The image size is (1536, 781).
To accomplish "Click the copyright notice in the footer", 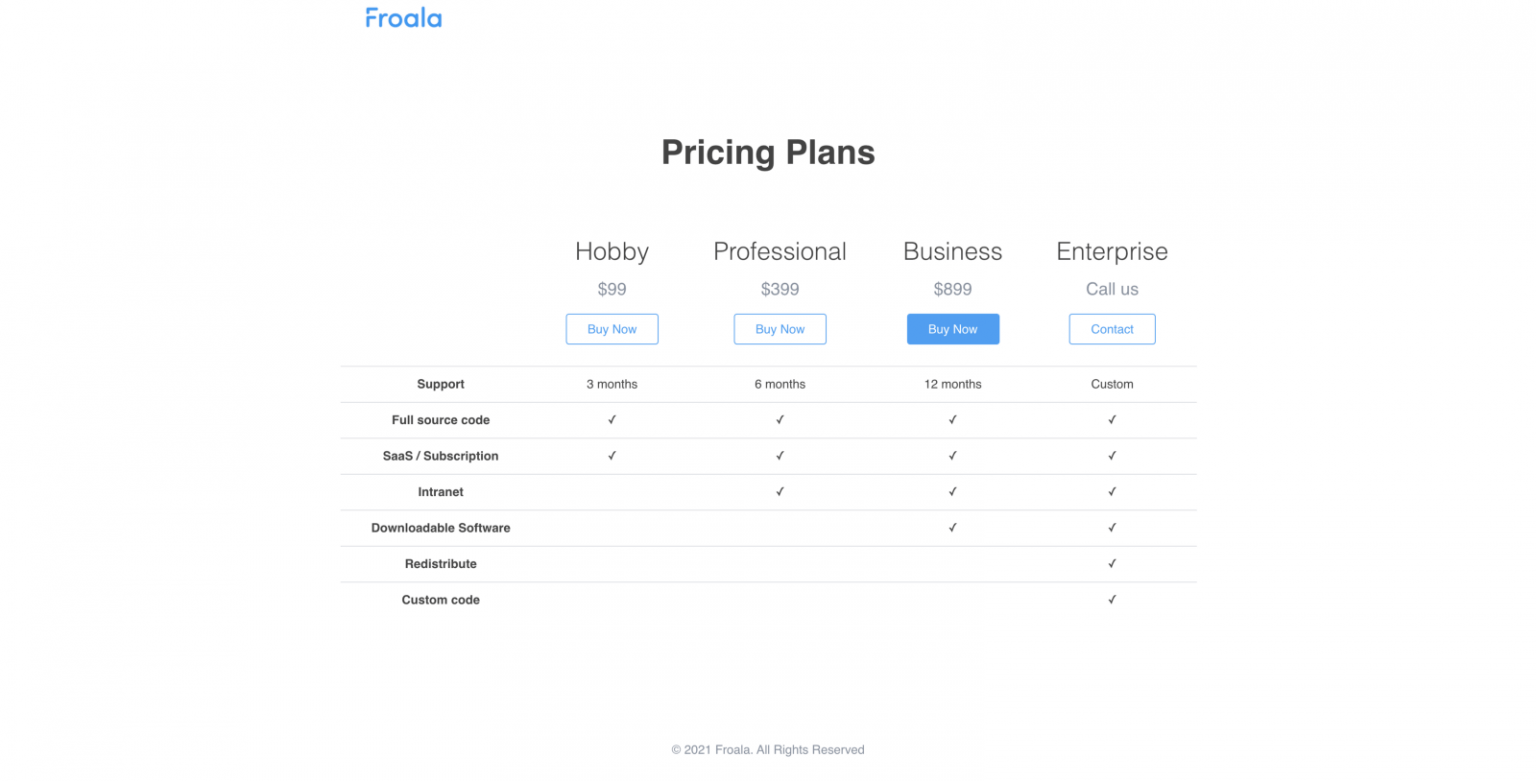I will tap(768, 749).
